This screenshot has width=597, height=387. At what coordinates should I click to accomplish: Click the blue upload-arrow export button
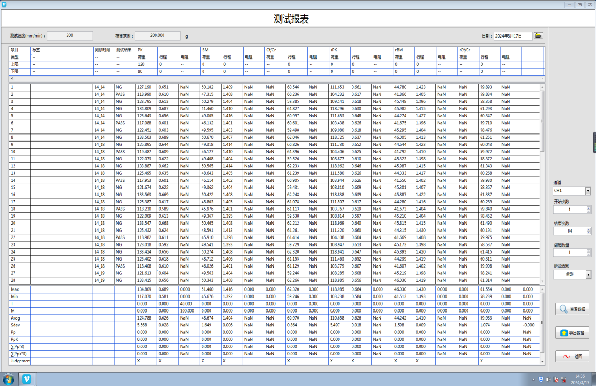coord(572,333)
